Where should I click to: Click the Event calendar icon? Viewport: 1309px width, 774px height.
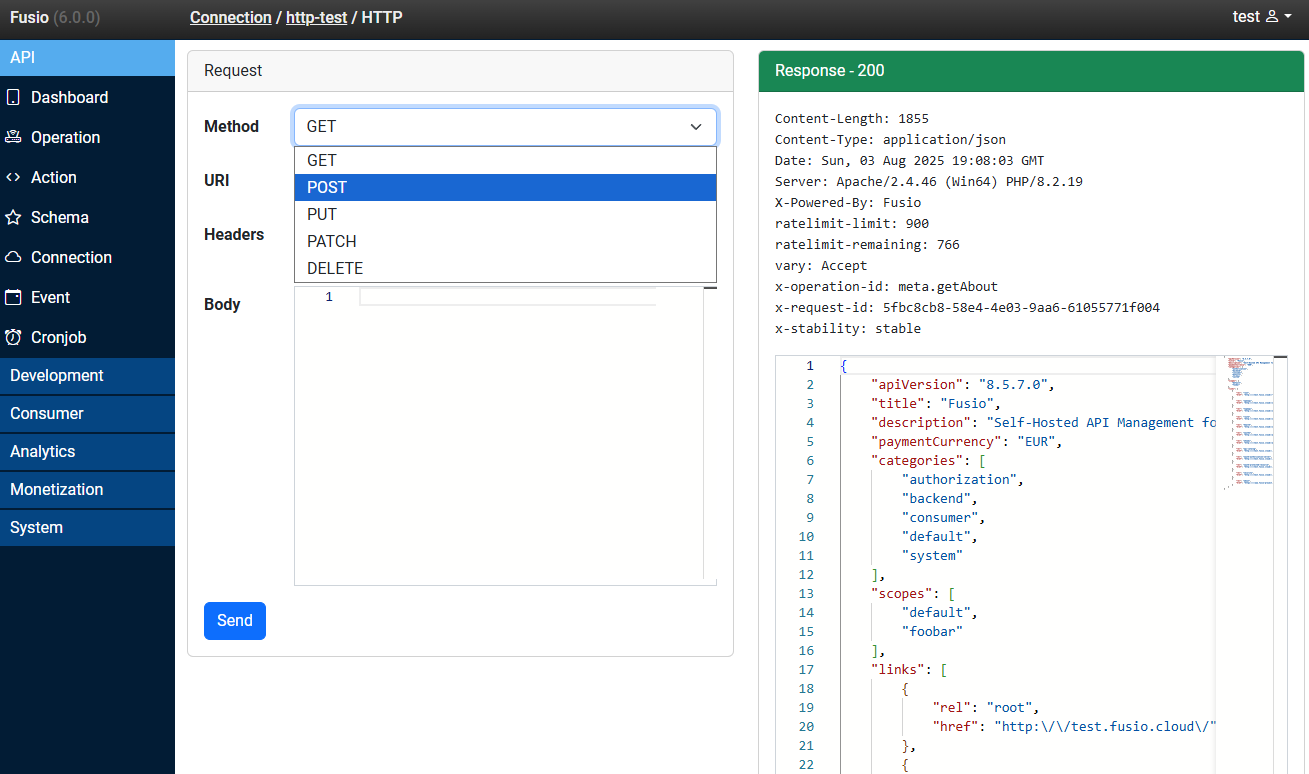pyautogui.click(x=13, y=297)
